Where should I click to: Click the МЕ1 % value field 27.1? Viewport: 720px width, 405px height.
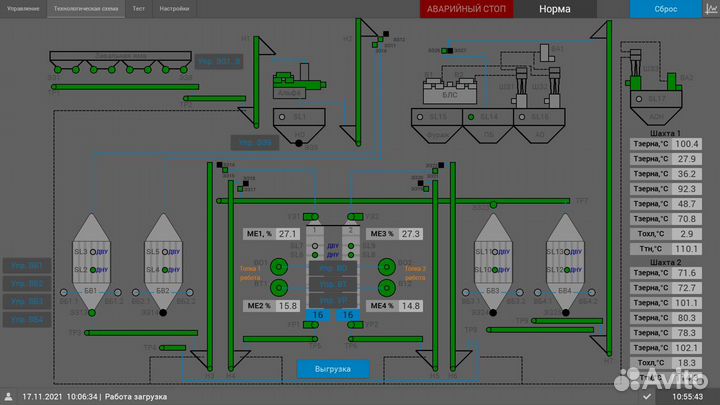(x=288, y=234)
